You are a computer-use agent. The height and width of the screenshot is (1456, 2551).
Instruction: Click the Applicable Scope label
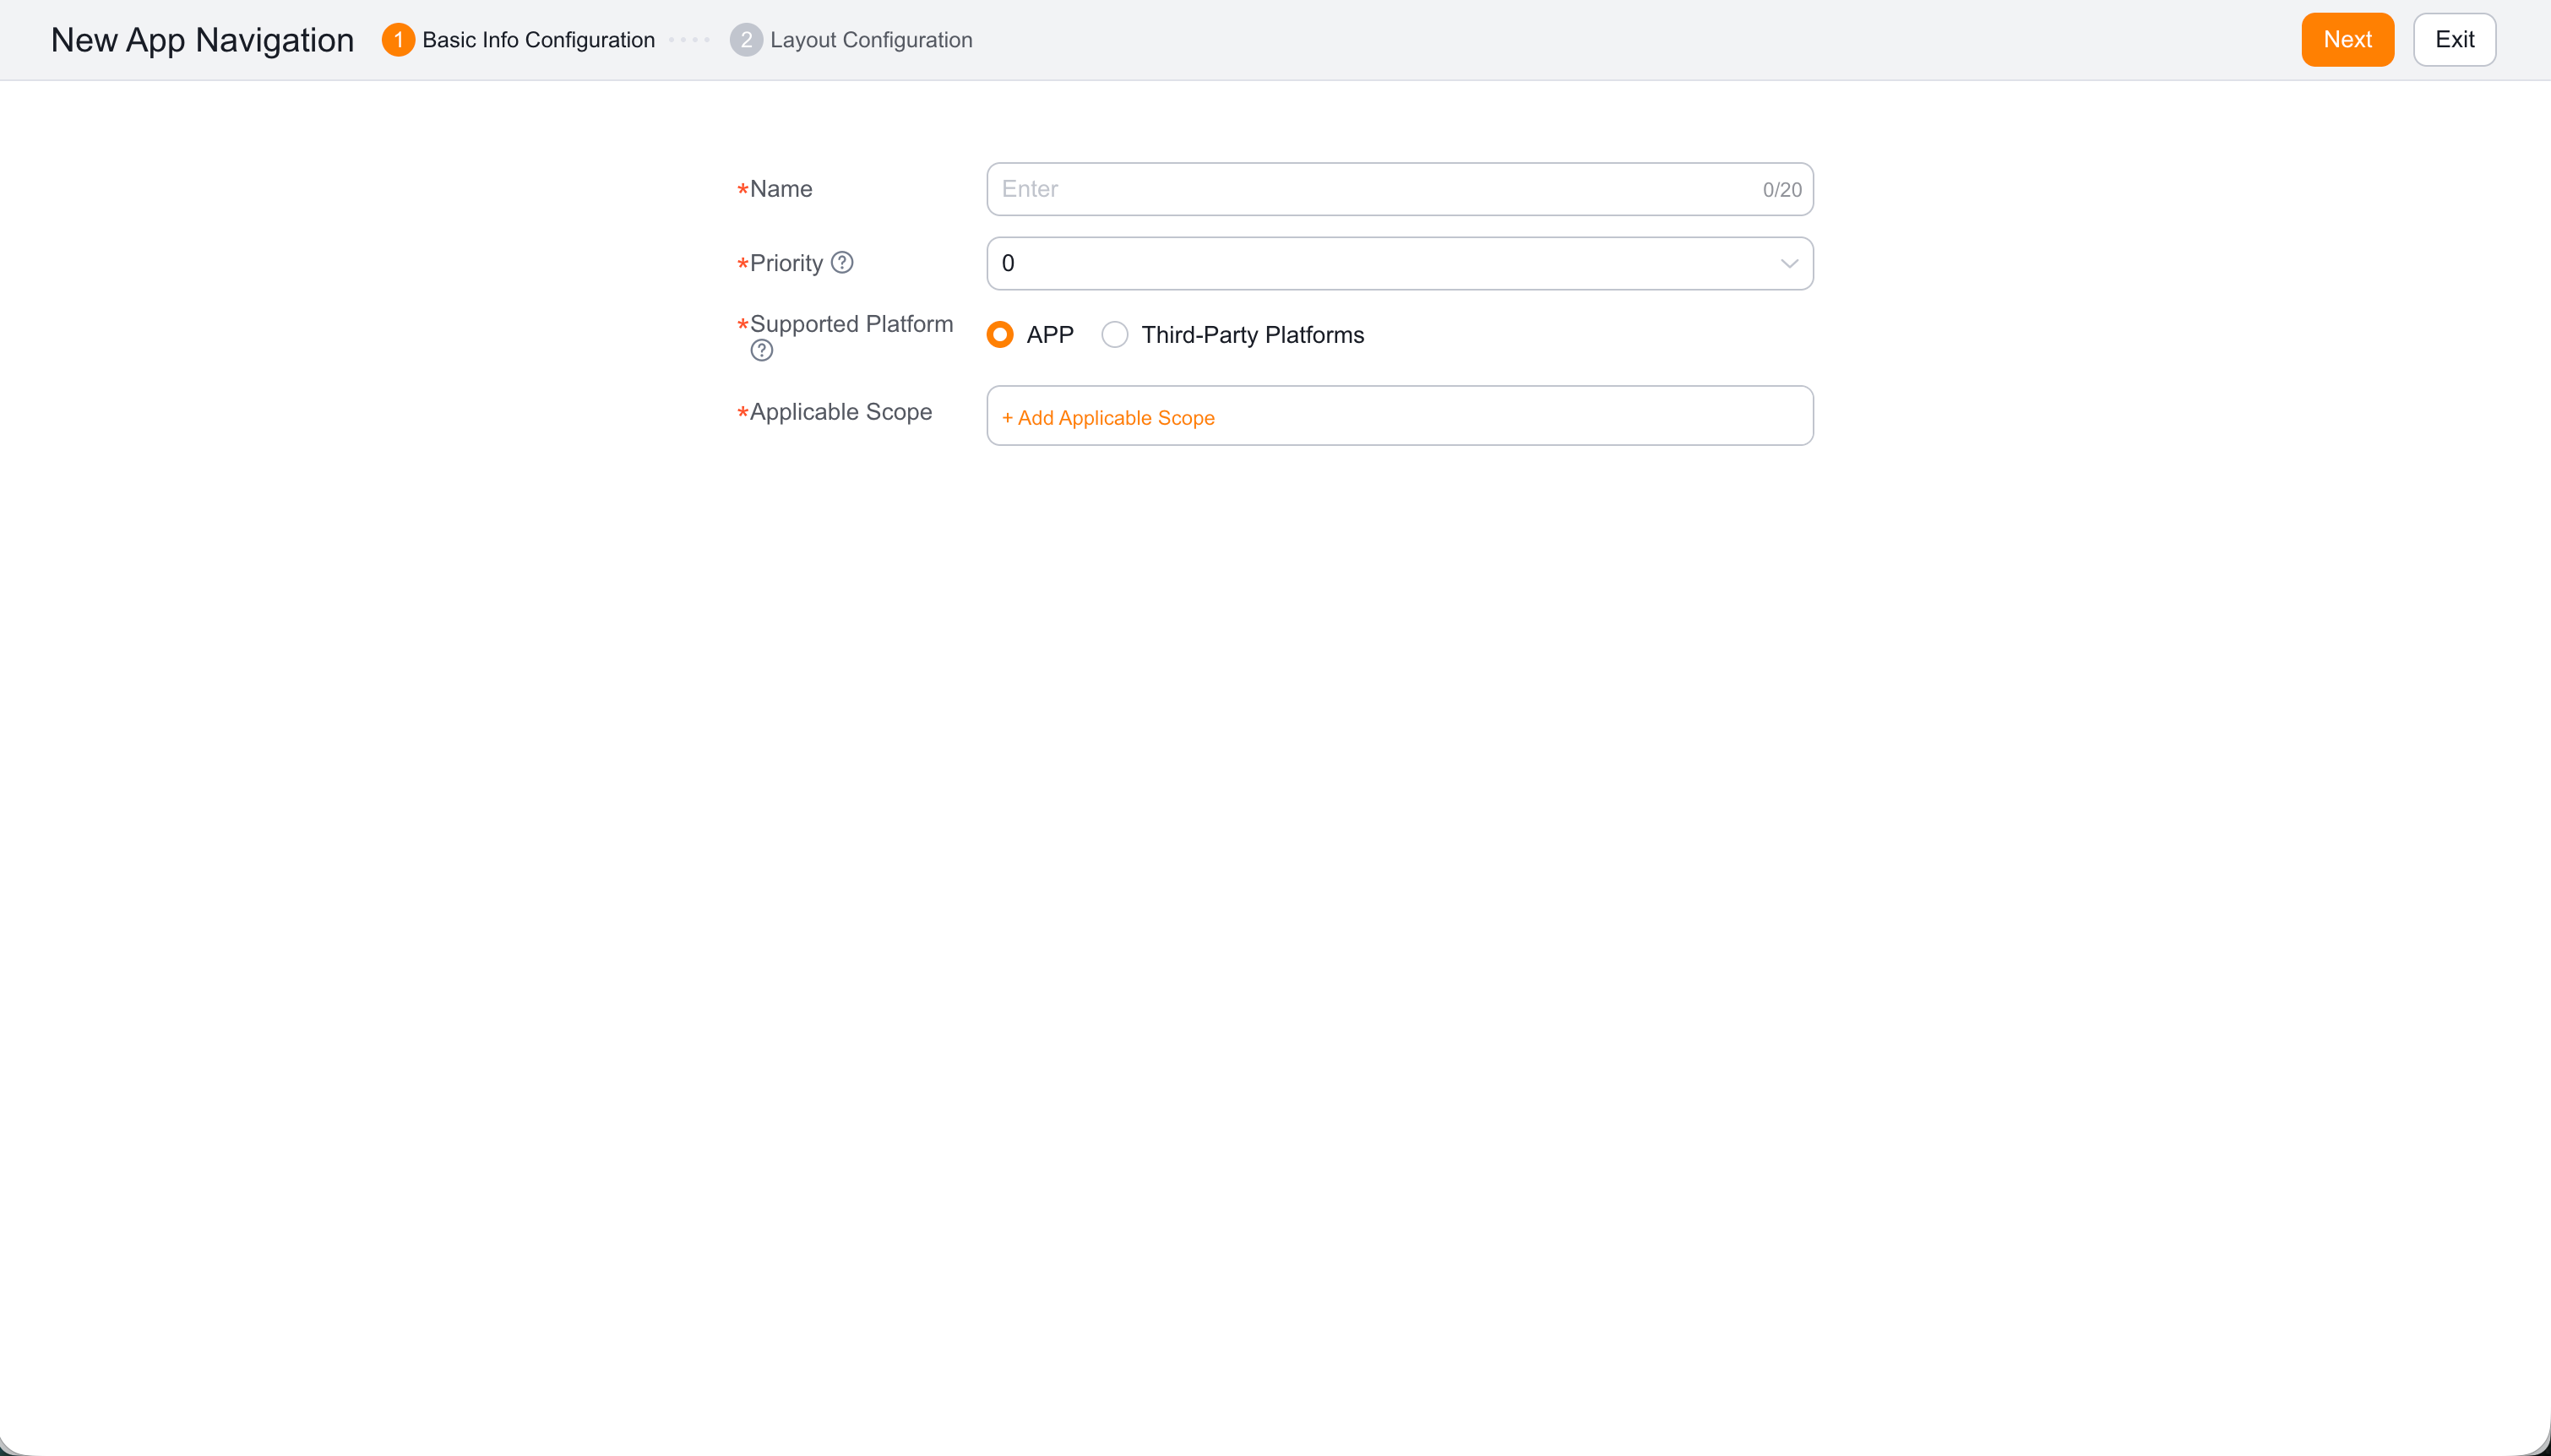pos(840,412)
